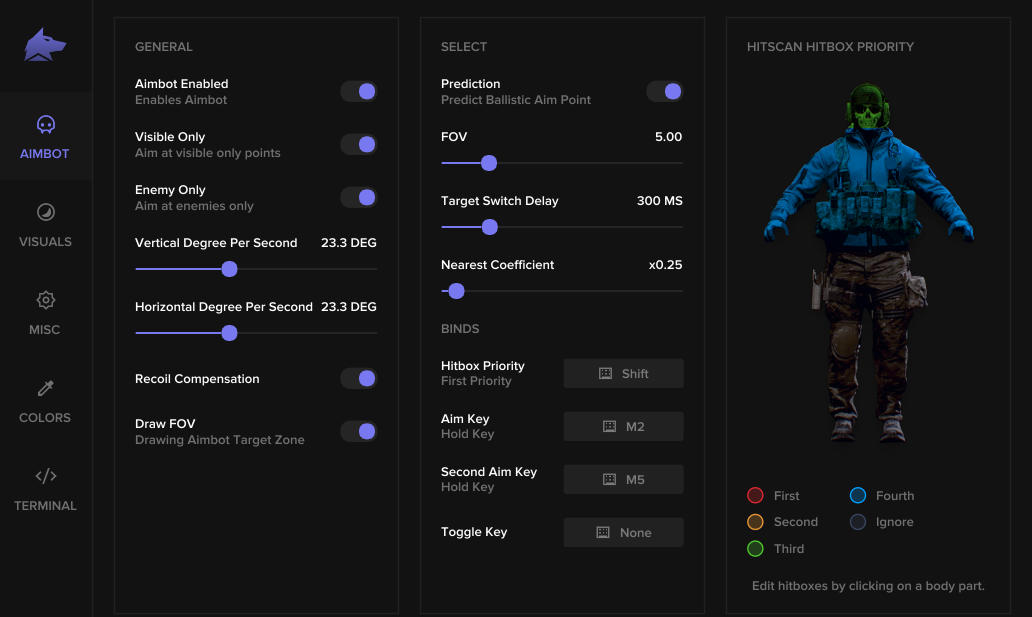
Task: Click the None Toggle Key bind button
Action: (623, 533)
